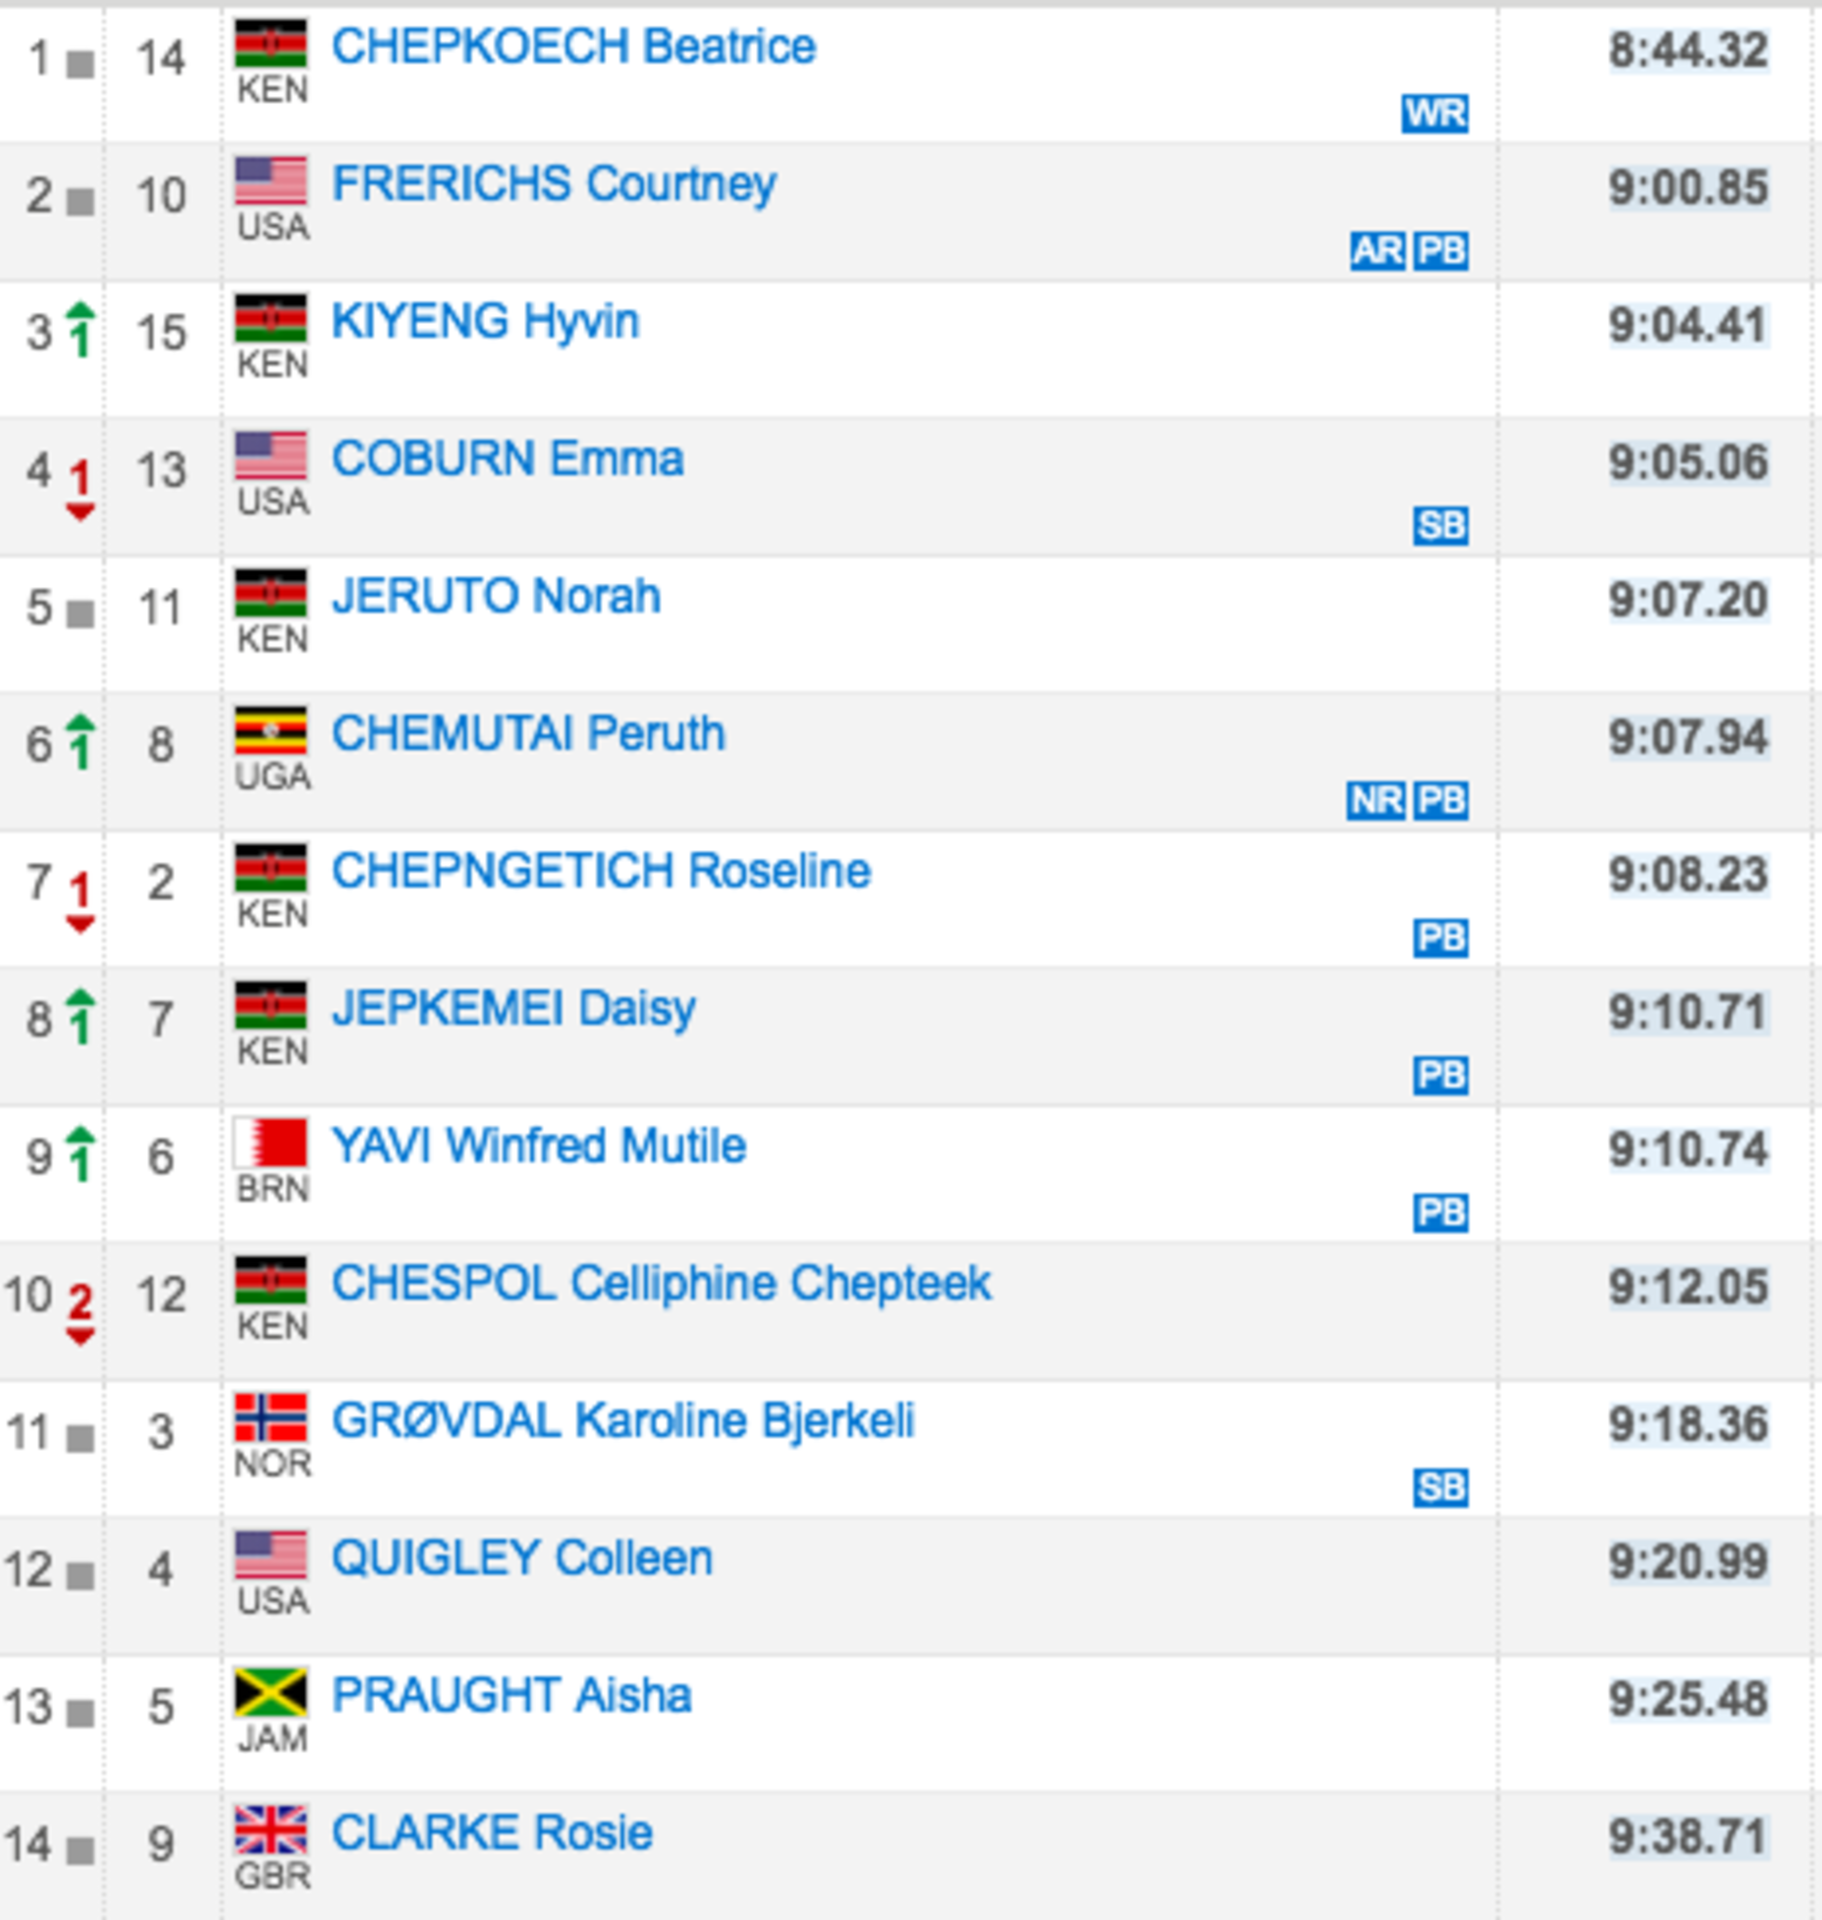Click the WR badge on Chepkoech's row

(1434, 113)
